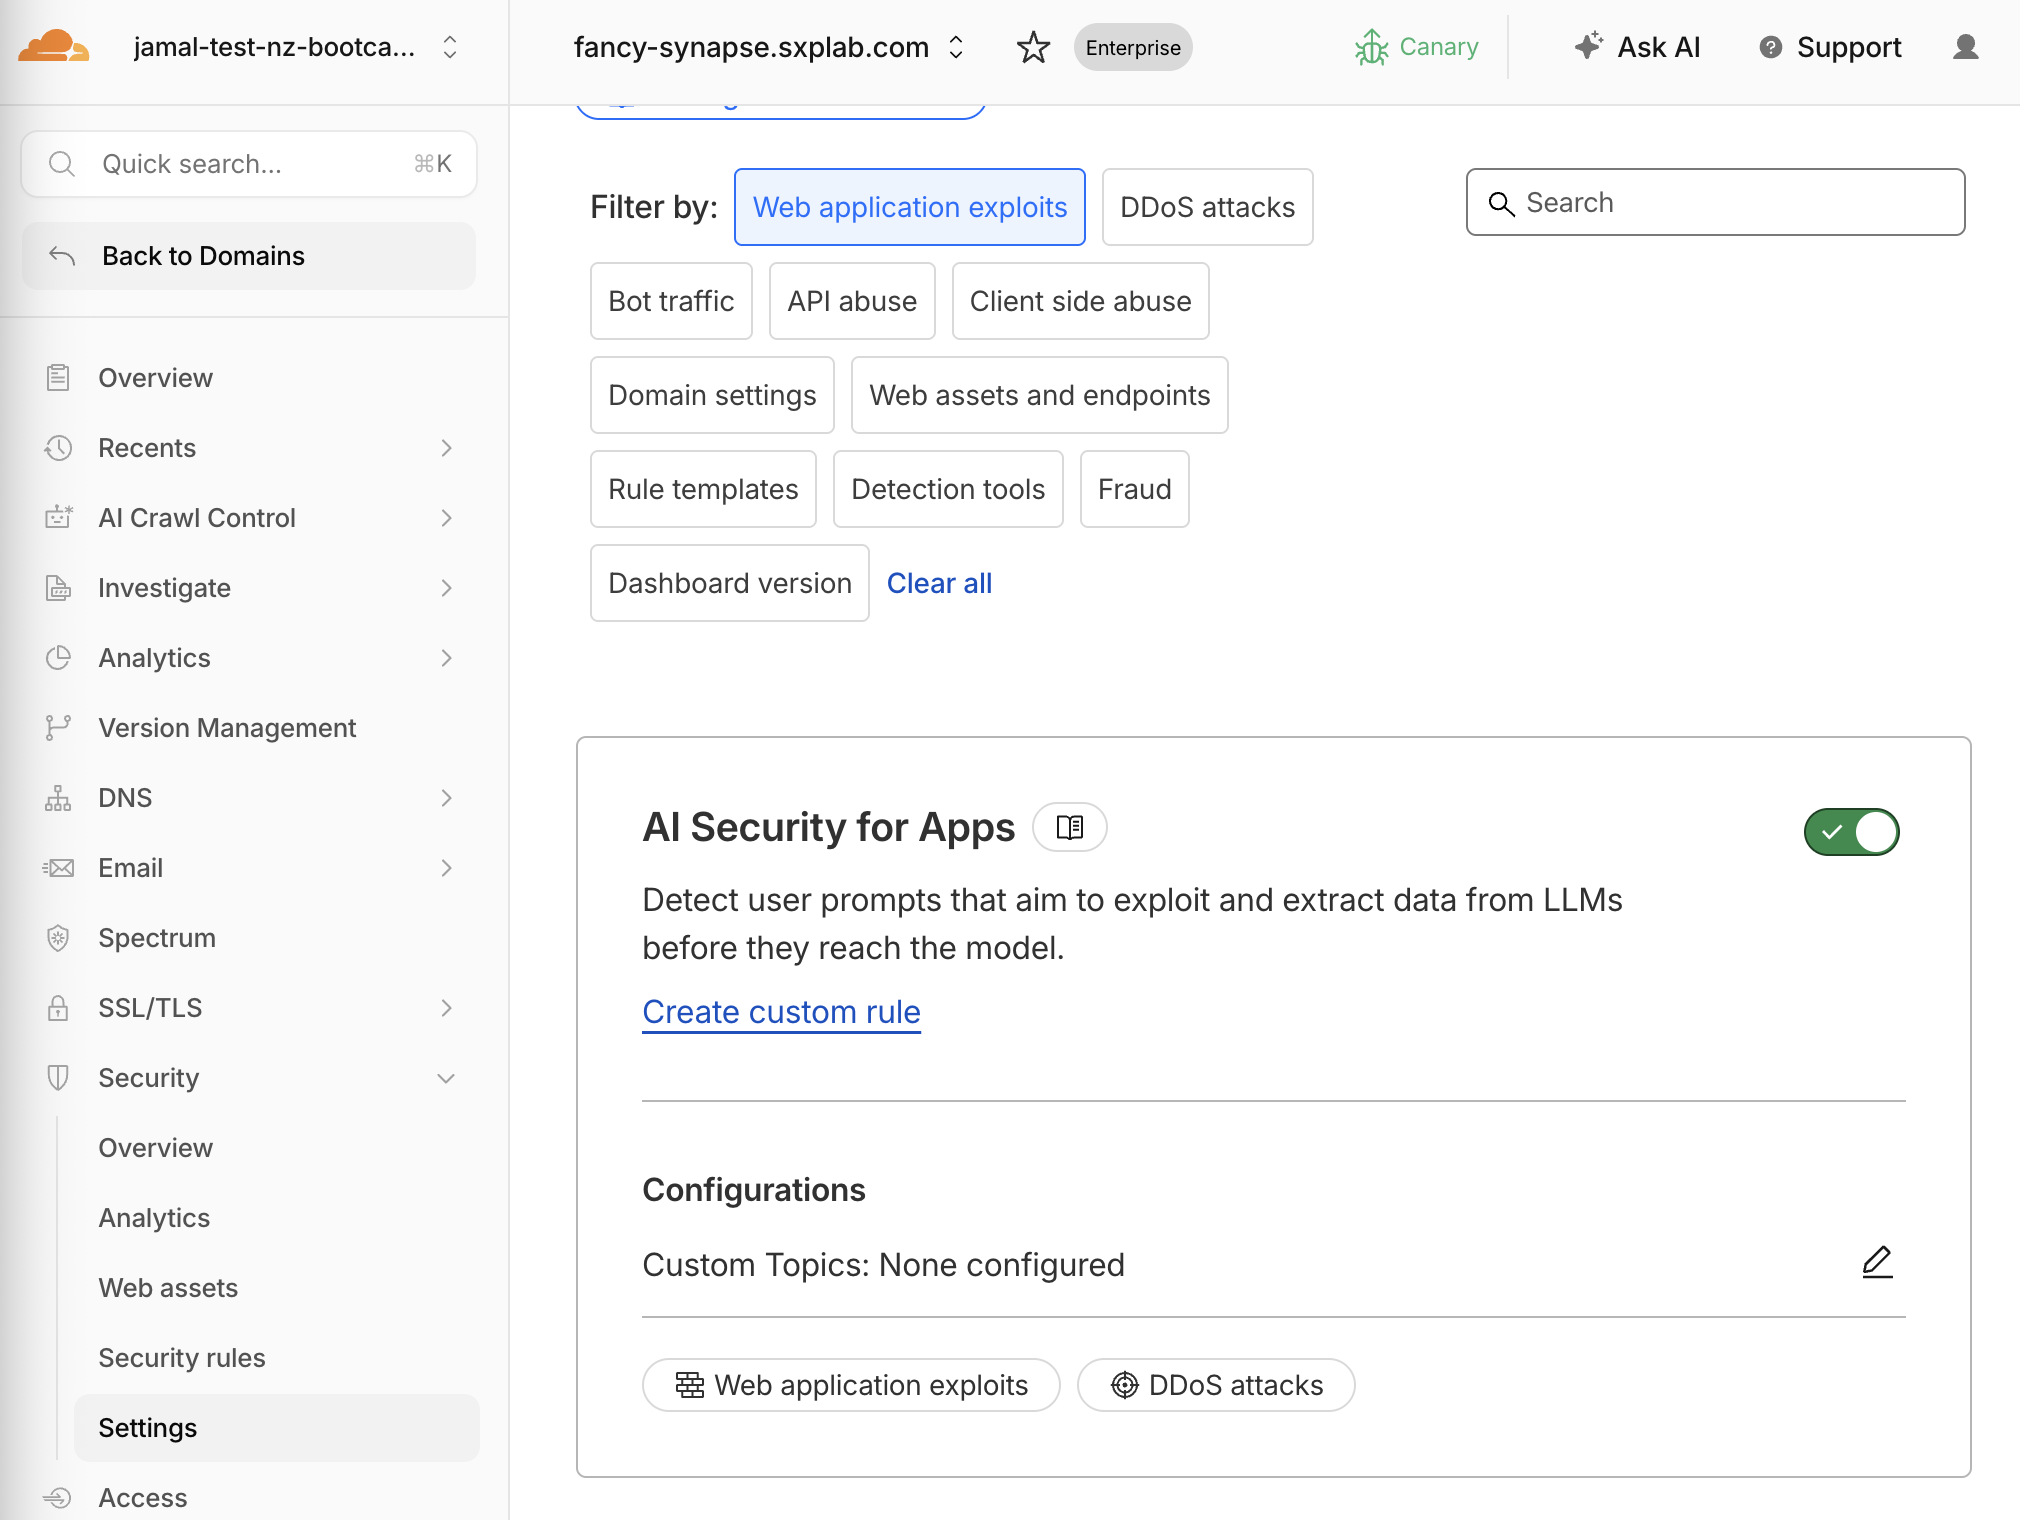The height and width of the screenshot is (1520, 2020).
Task: Disable the AI Security for Apps toggle
Action: (1851, 832)
